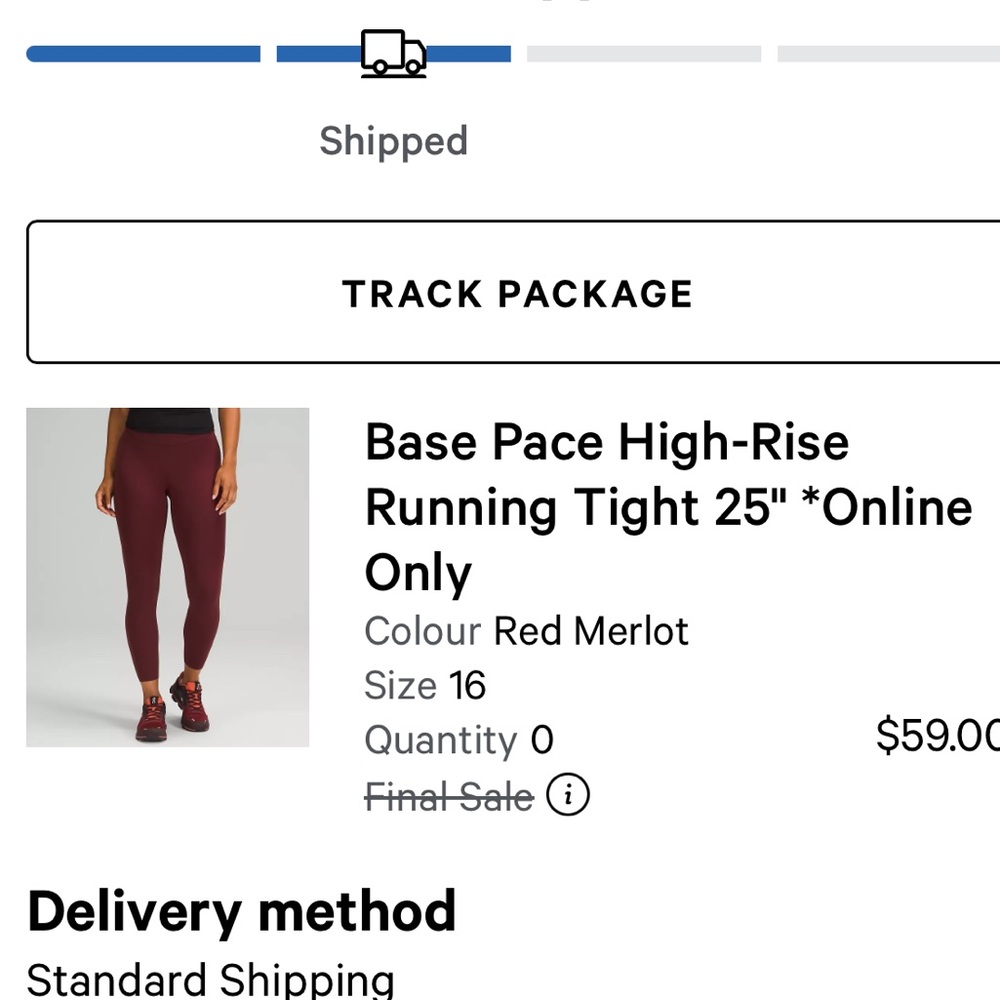
Task: Open the Size 16 detail row
Action: 425,686
